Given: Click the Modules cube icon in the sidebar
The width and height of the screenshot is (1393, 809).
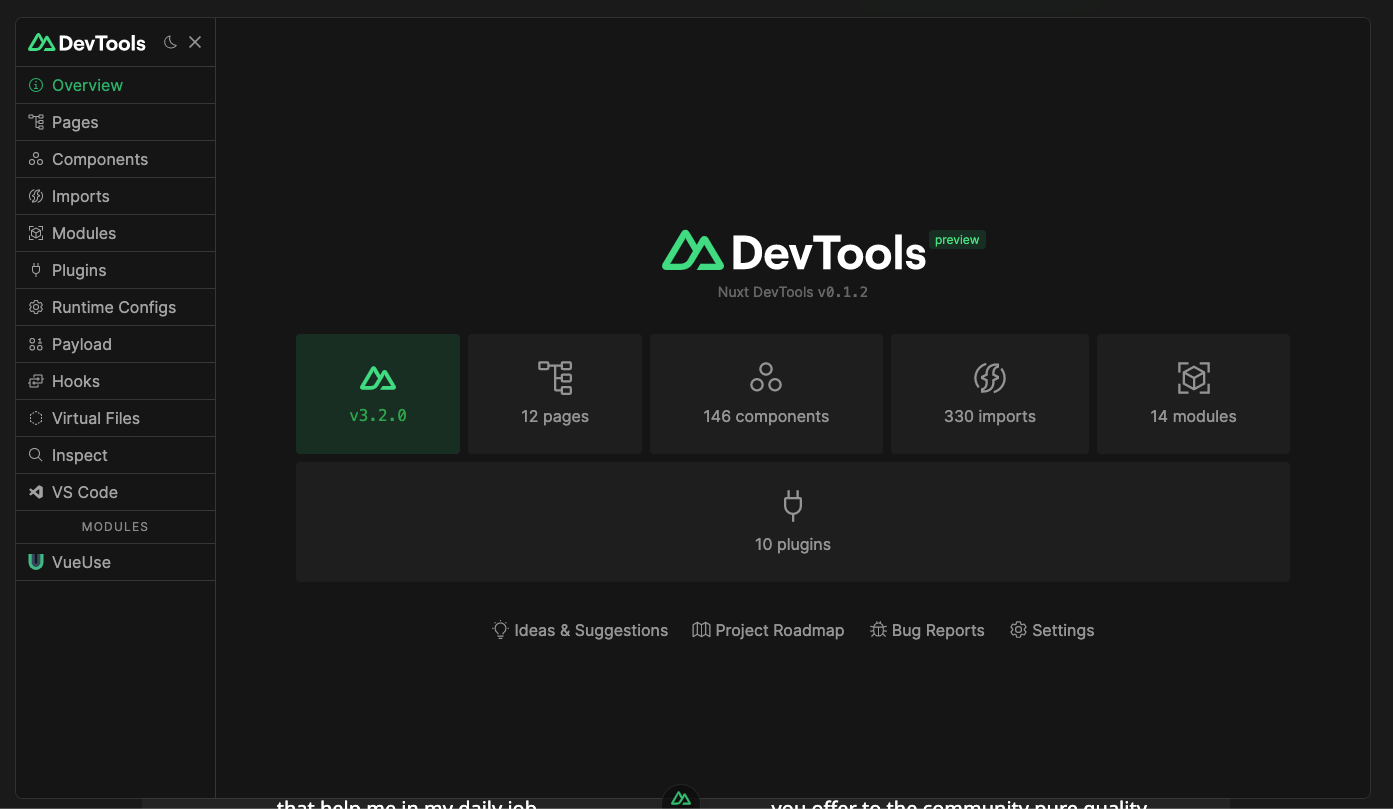Looking at the screenshot, I should tap(36, 233).
